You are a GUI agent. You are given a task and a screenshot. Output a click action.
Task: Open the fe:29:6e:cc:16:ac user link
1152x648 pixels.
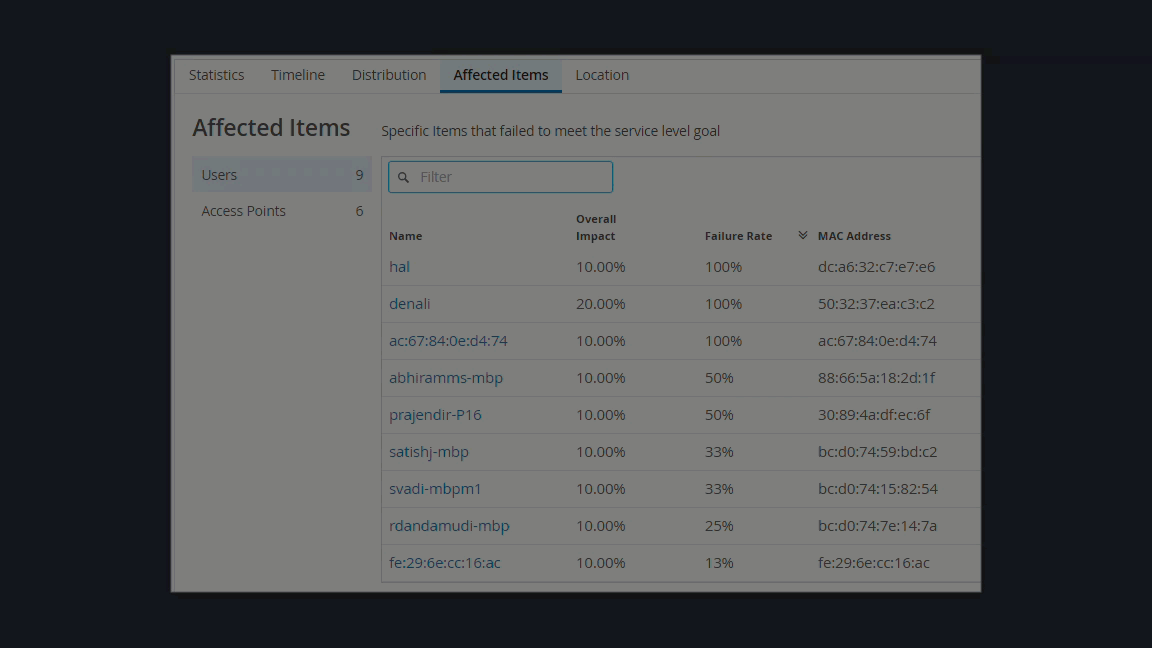coord(445,563)
